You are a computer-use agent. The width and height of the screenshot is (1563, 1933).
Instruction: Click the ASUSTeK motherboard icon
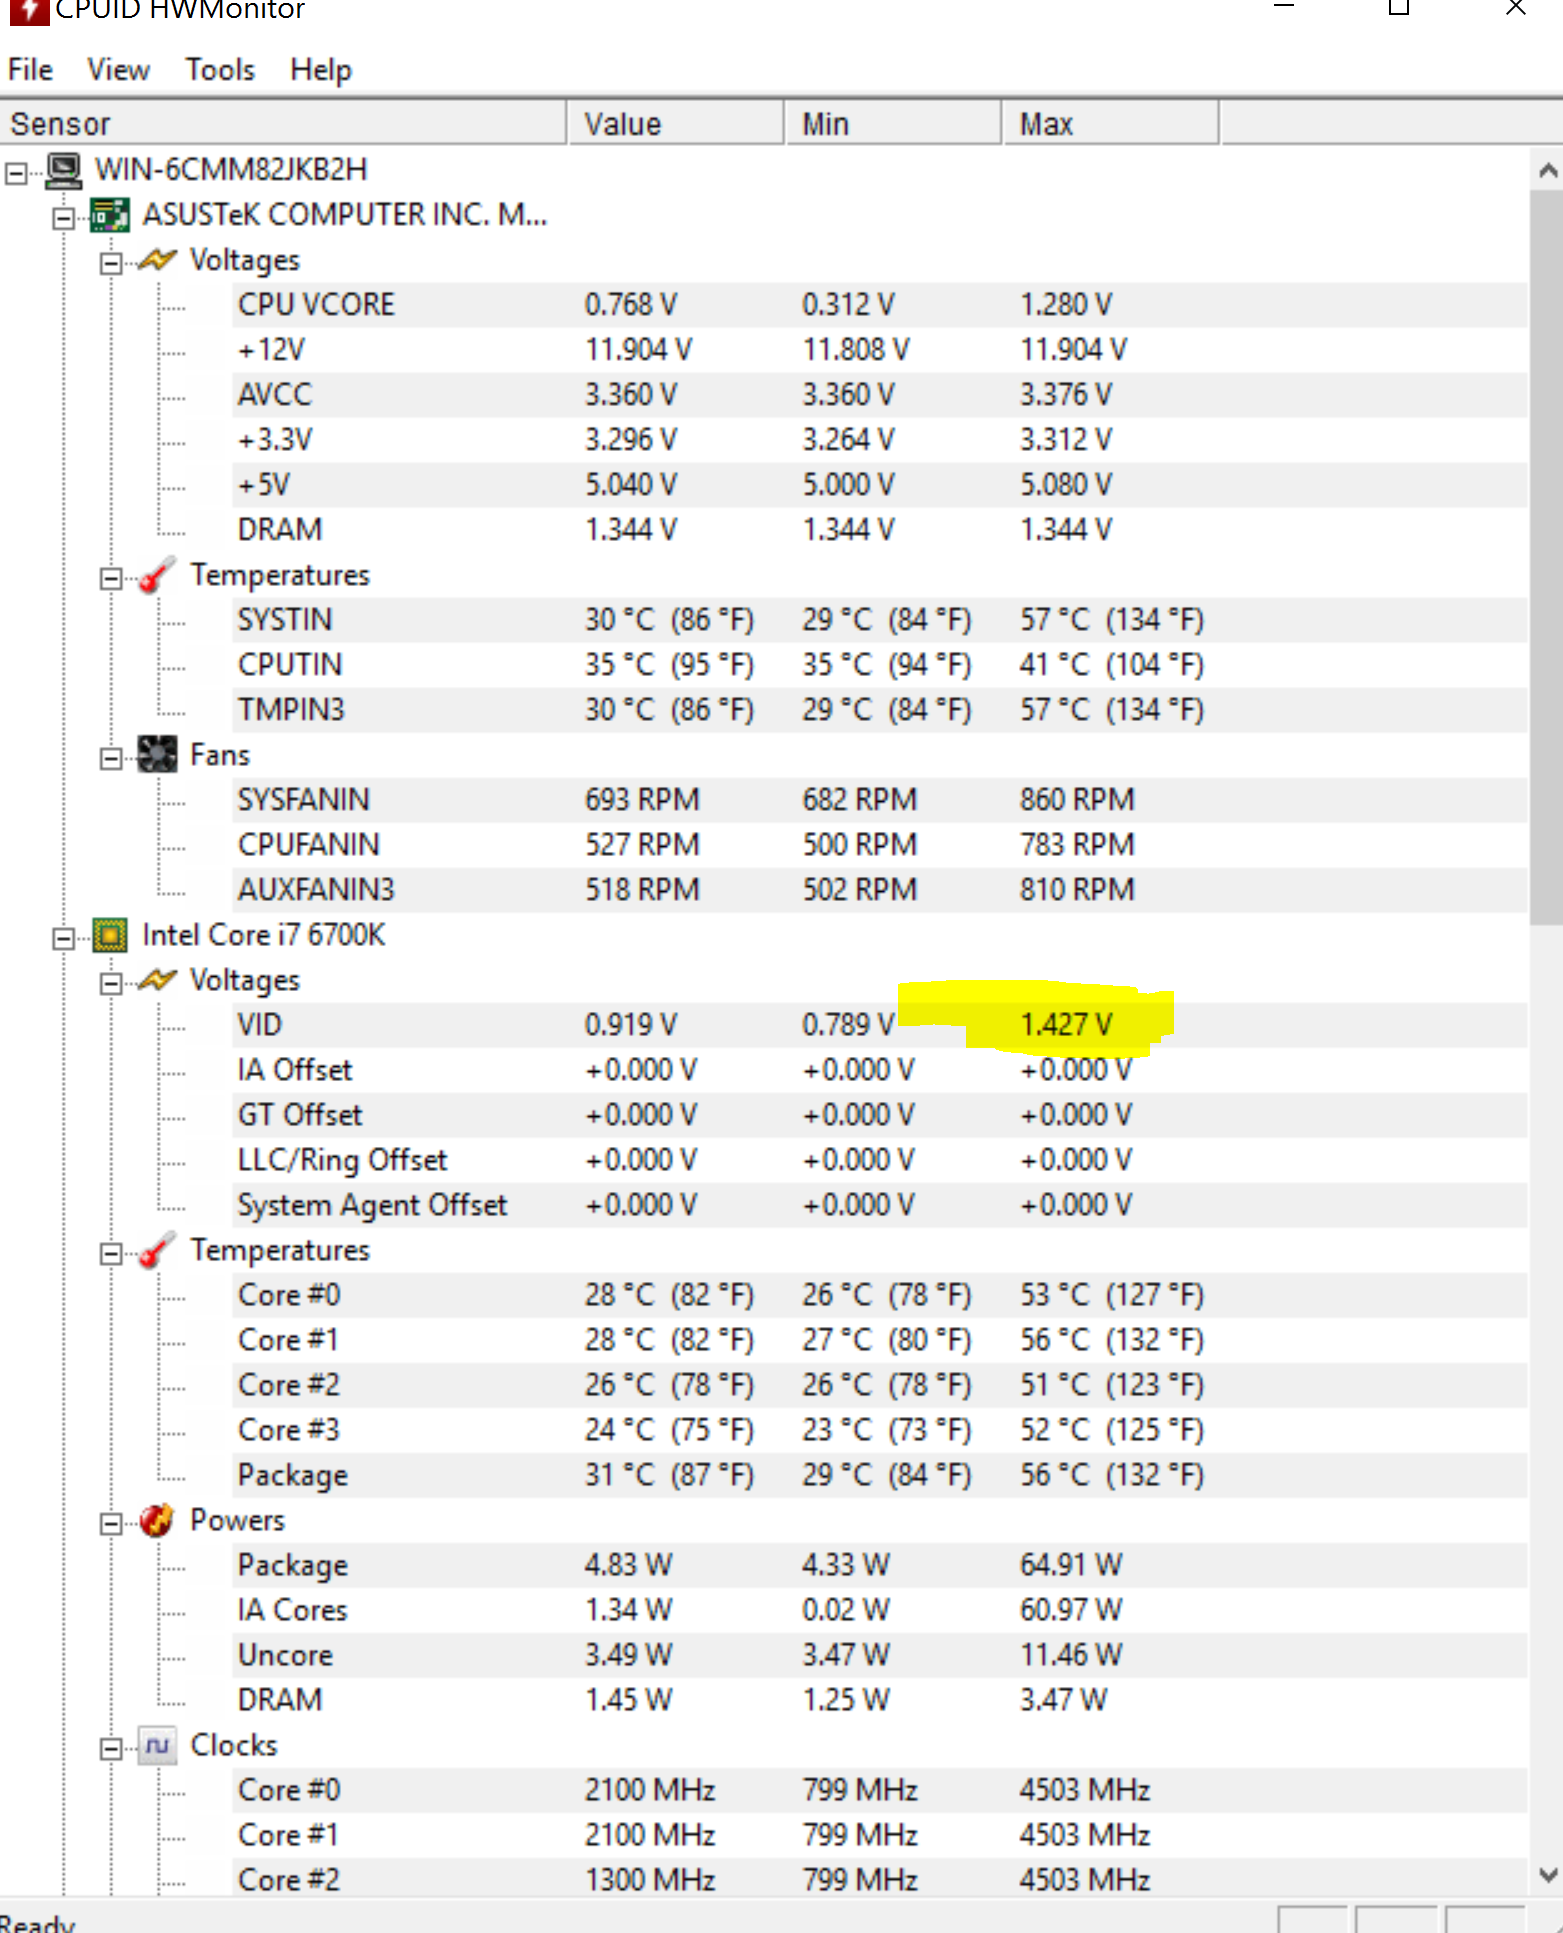110,215
